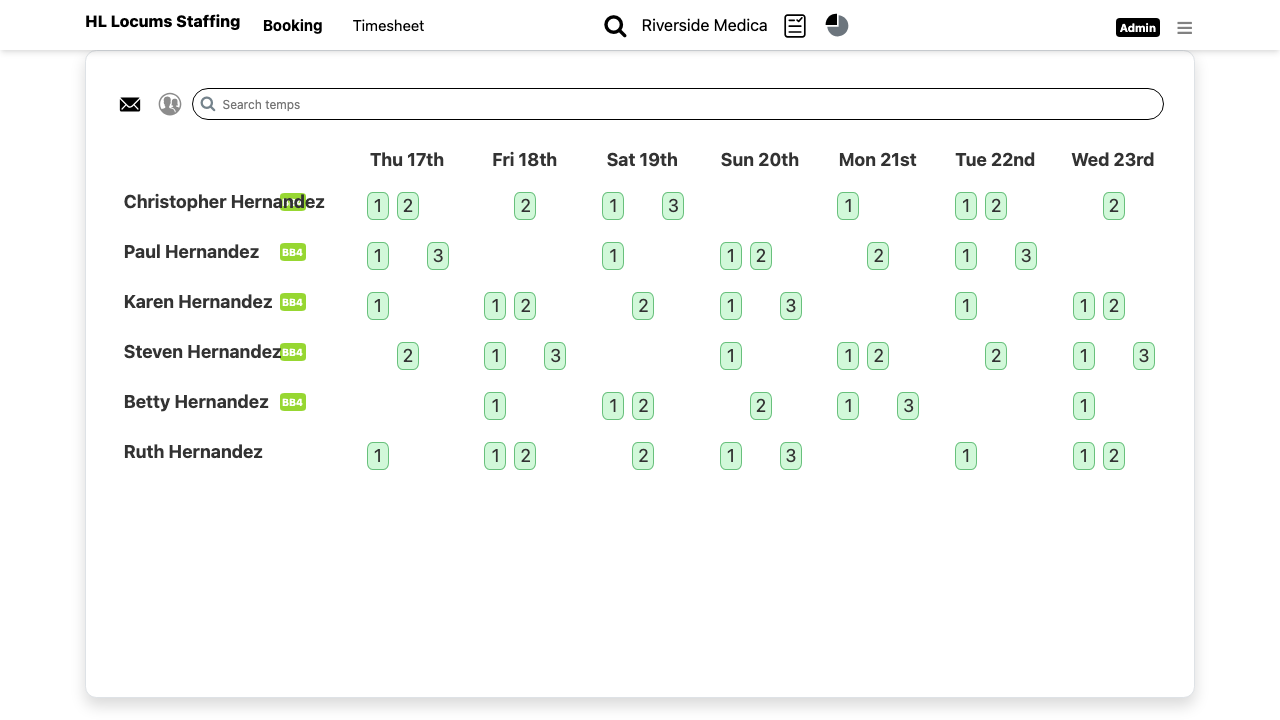Click the people group filter icon
This screenshot has width=1280, height=720.
(170, 104)
